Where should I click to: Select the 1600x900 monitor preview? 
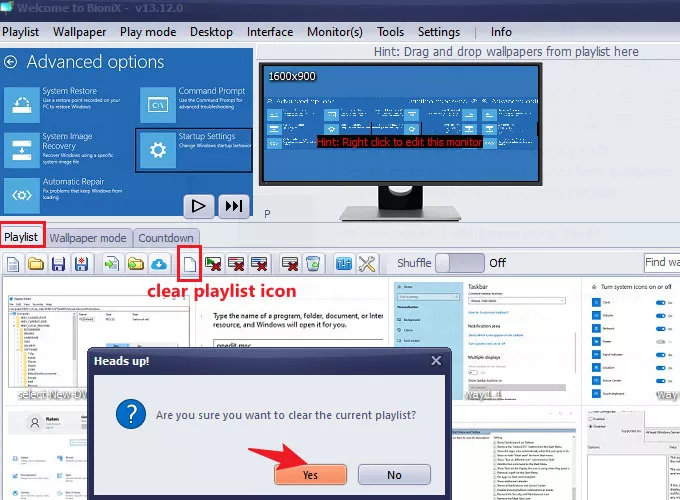tap(401, 124)
